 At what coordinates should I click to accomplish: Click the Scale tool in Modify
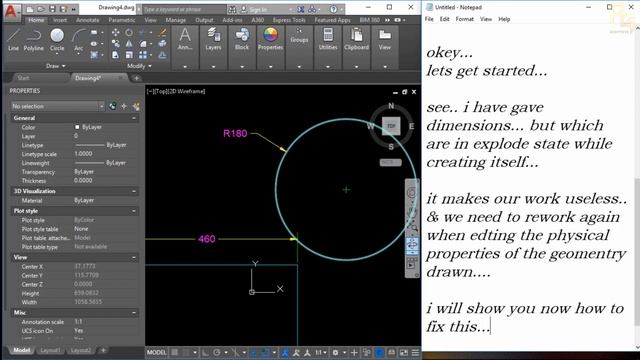pos(129,55)
